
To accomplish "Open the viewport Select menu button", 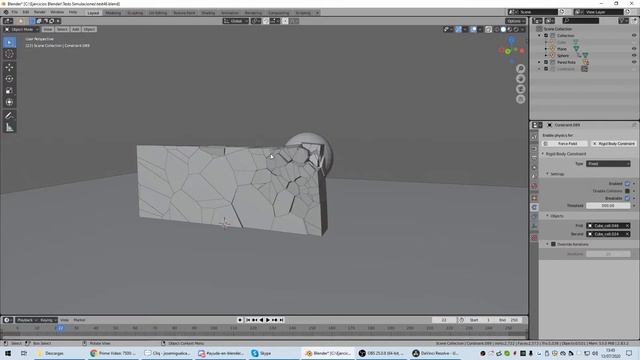I will pyautogui.click(x=62, y=29).
